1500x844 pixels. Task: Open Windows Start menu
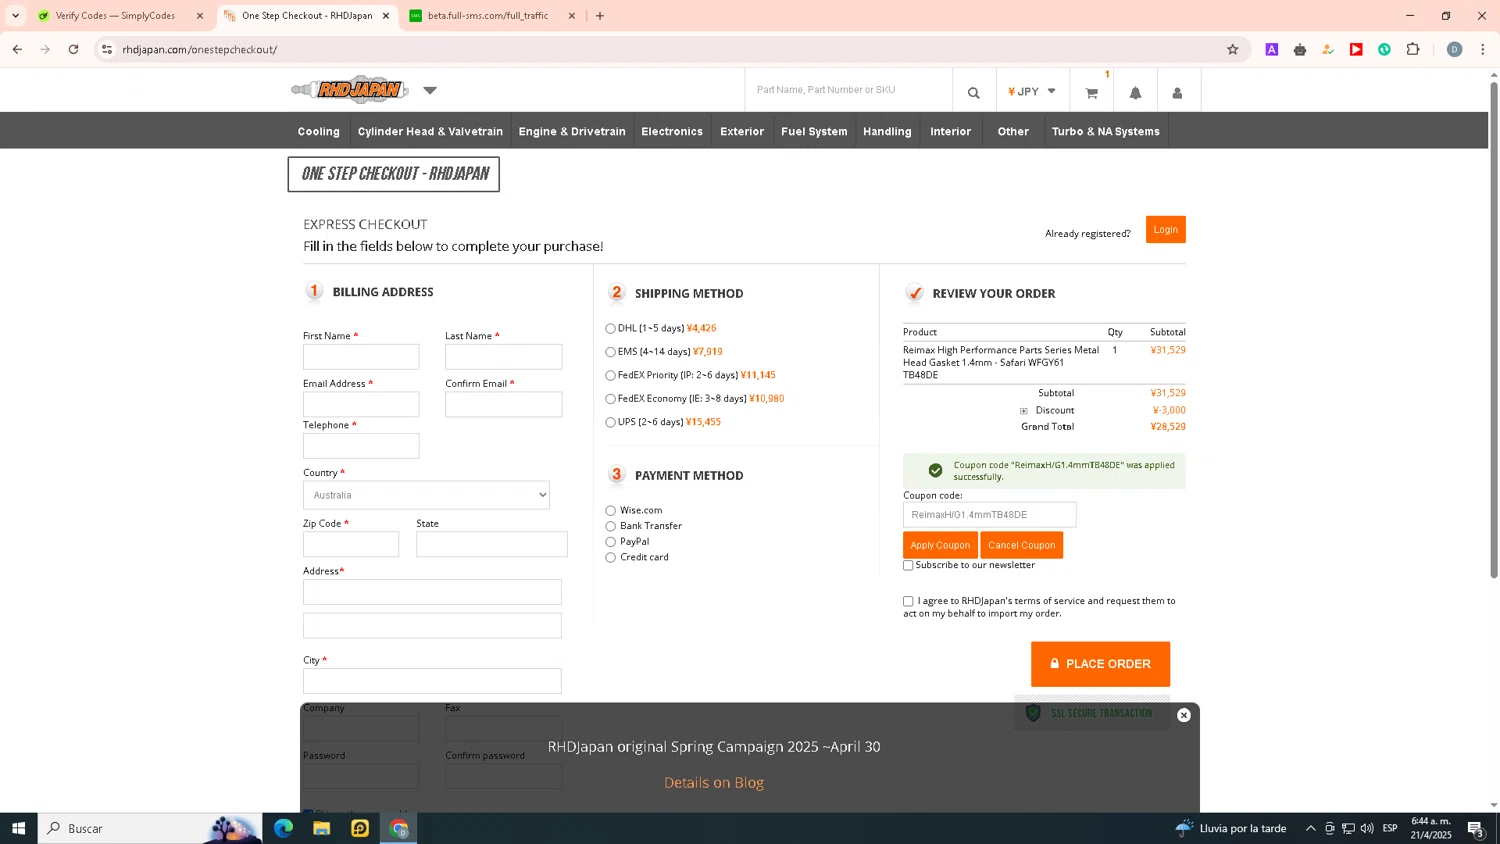[x=18, y=828]
